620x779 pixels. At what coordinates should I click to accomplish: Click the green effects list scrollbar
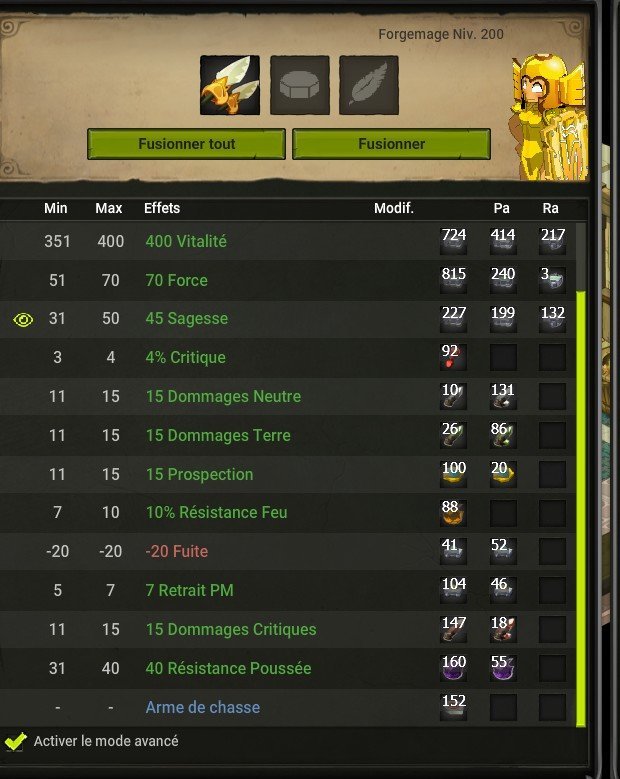click(580, 509)
